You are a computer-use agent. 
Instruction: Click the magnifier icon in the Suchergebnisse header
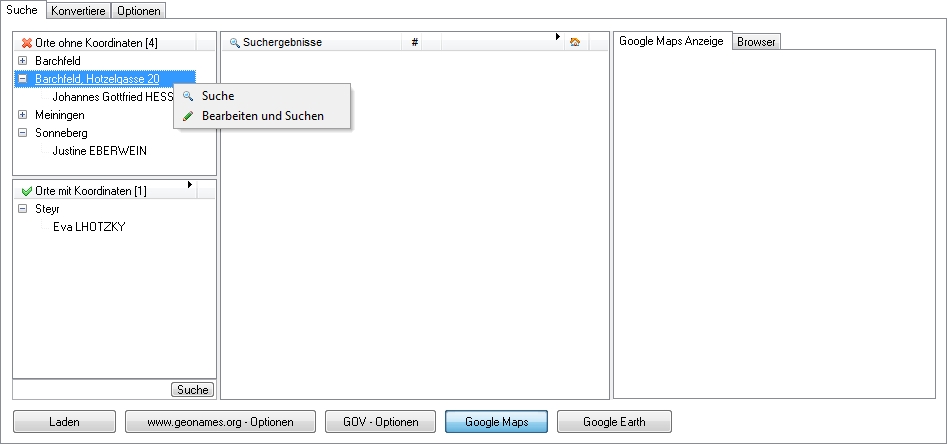tap(235, 43)
